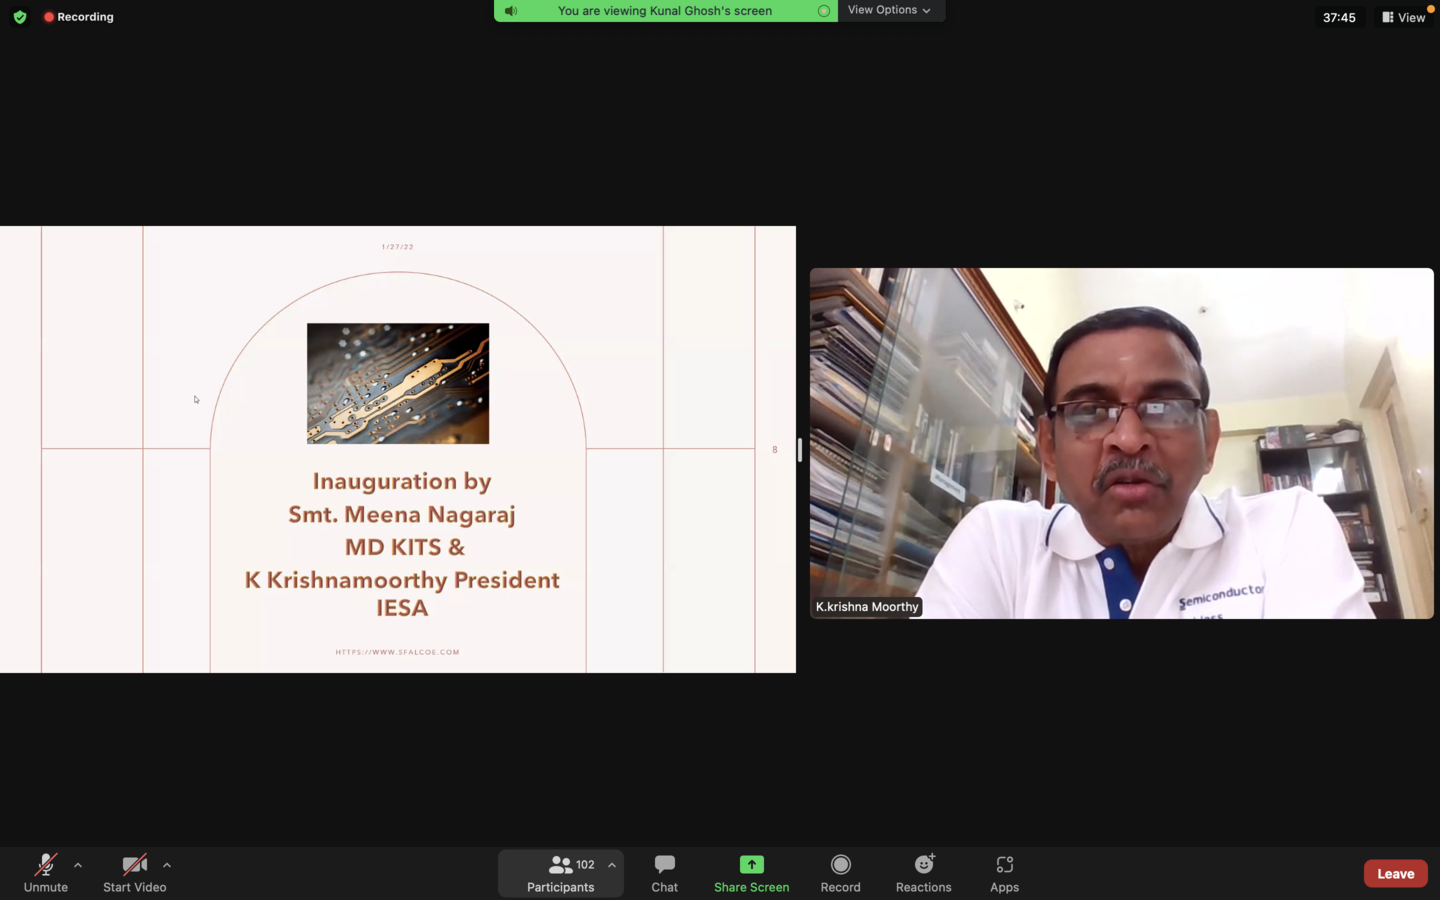Open the View Options dropdown
Viewport: 1440px width, 900px height.
coord(889,10)
